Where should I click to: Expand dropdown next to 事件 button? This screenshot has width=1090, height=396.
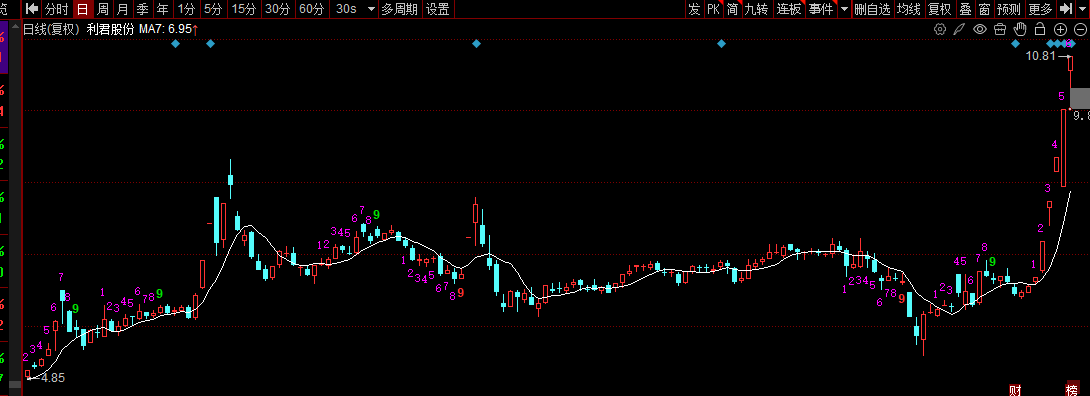point(844,10)
